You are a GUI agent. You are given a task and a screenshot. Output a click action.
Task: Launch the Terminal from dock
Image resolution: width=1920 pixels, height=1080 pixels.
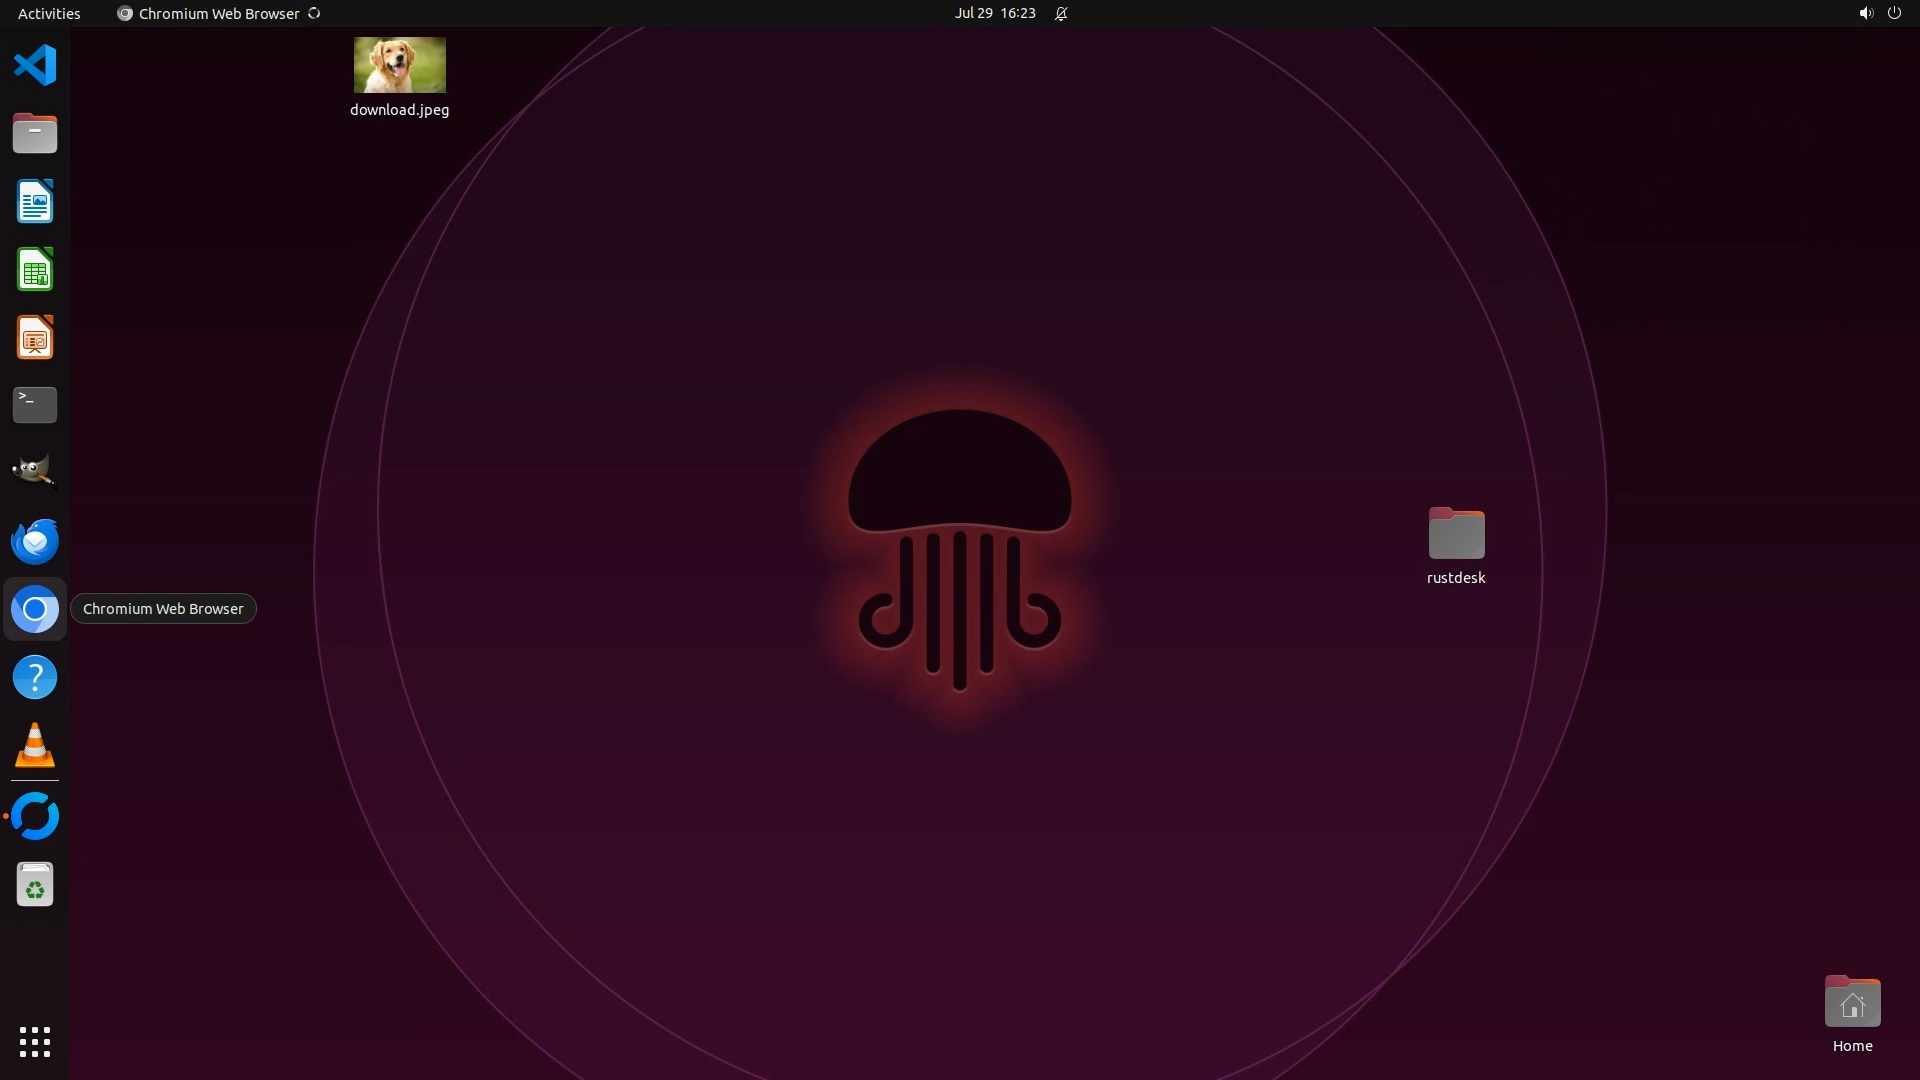coord(35,405)
